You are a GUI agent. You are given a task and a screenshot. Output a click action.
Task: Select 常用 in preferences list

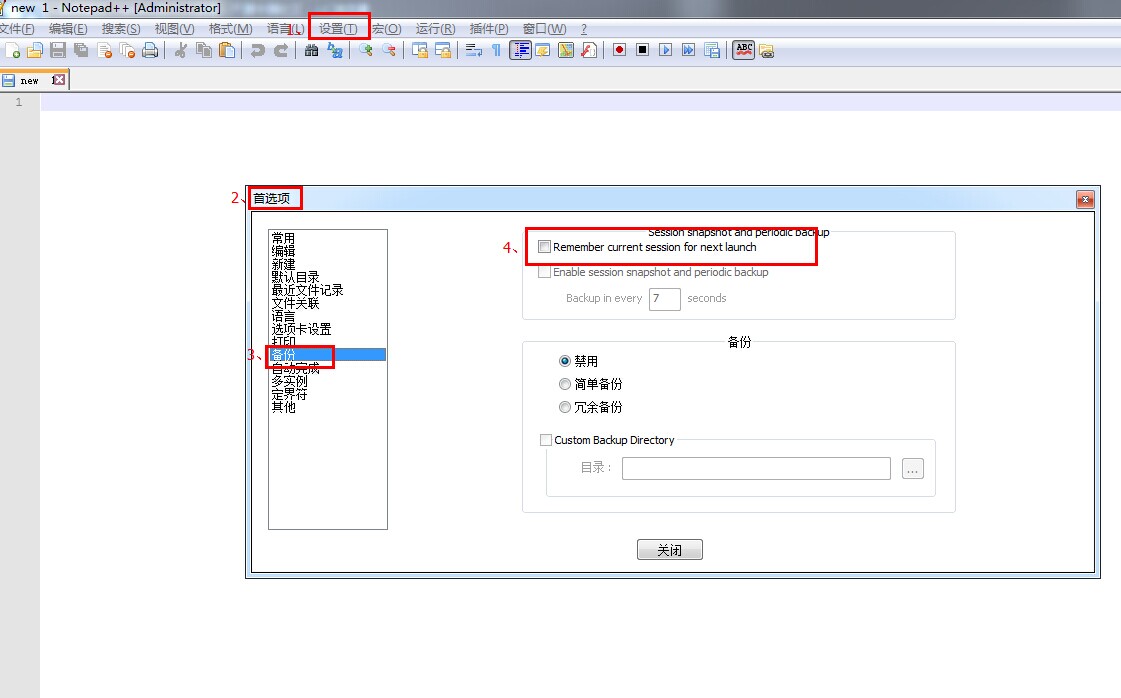[x=283, y=237]
